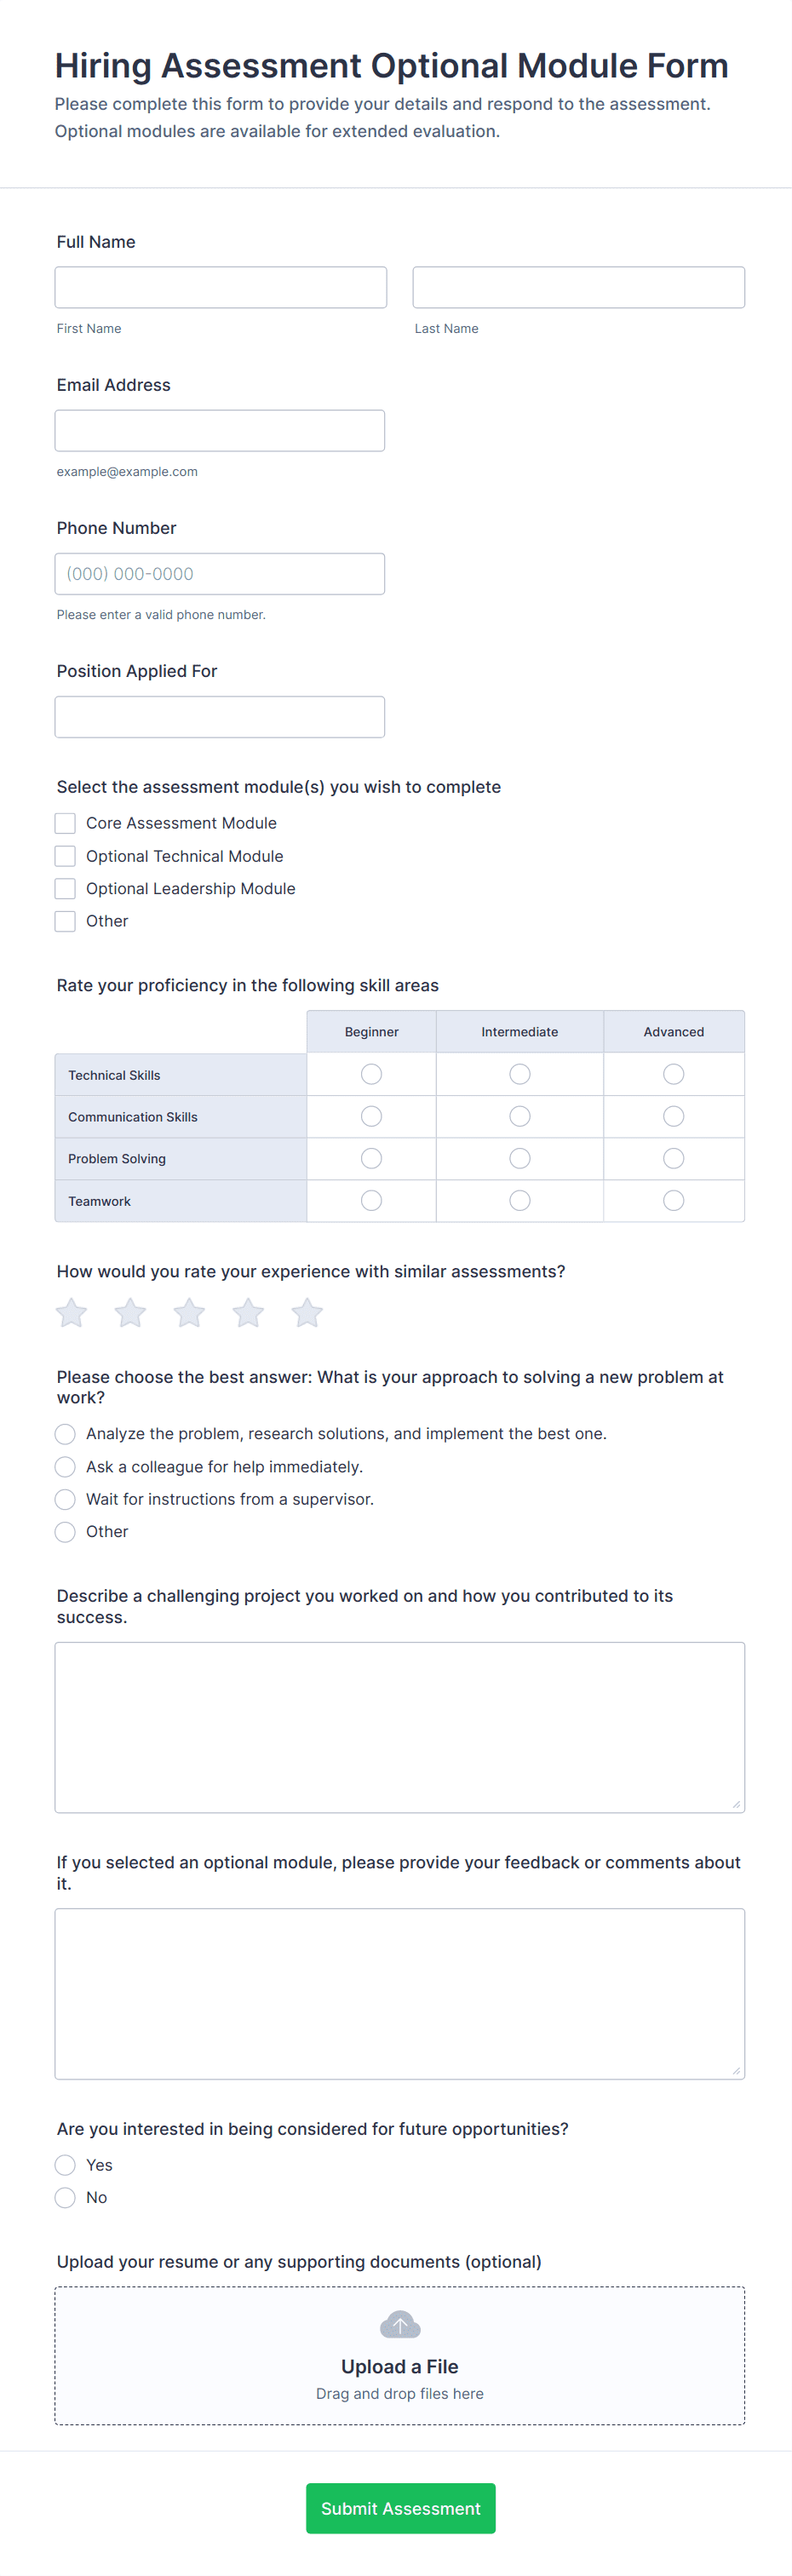Focus the First Name field
Image resolution: width=792 pixels, height=2576 pixels.
coord(221,287)
